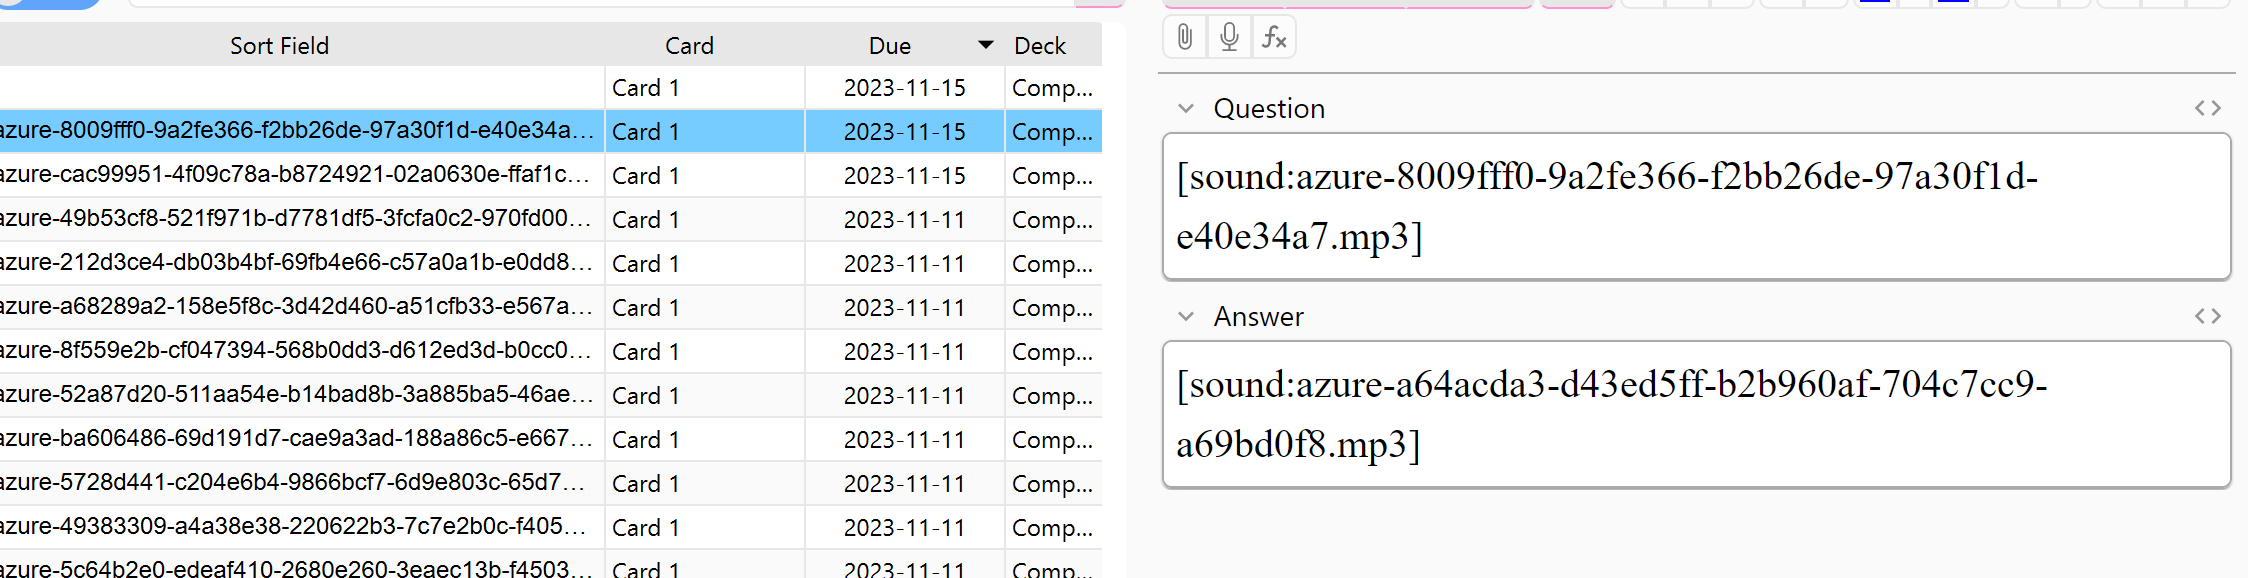Viewport: 2248px width, 578px height.
Task: Open the HTML editor for the Question field
Action: (x=2206, y=108)
